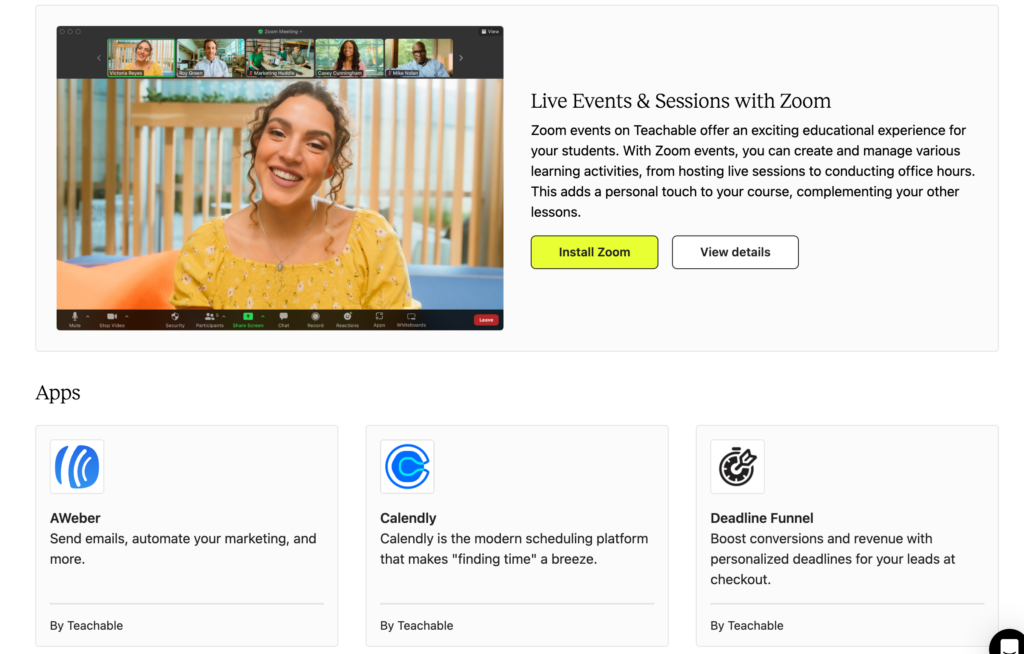1024x654 pixels.
Task: Expand the caret next to Participants
Action: point(224,316)
